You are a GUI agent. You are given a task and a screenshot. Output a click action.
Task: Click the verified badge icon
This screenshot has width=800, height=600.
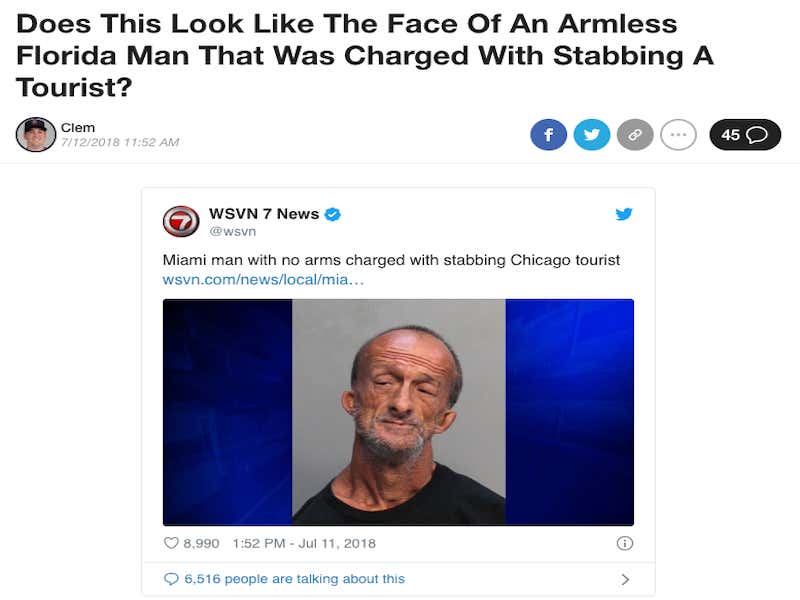point(333,214)
